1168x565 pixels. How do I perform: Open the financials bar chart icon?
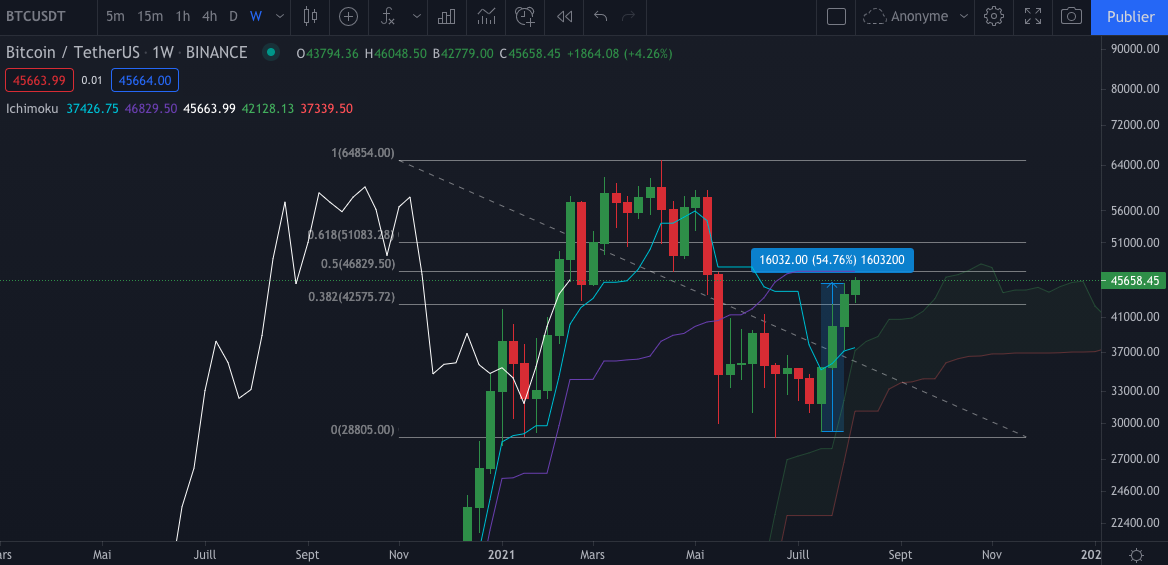tap(447, 16)
